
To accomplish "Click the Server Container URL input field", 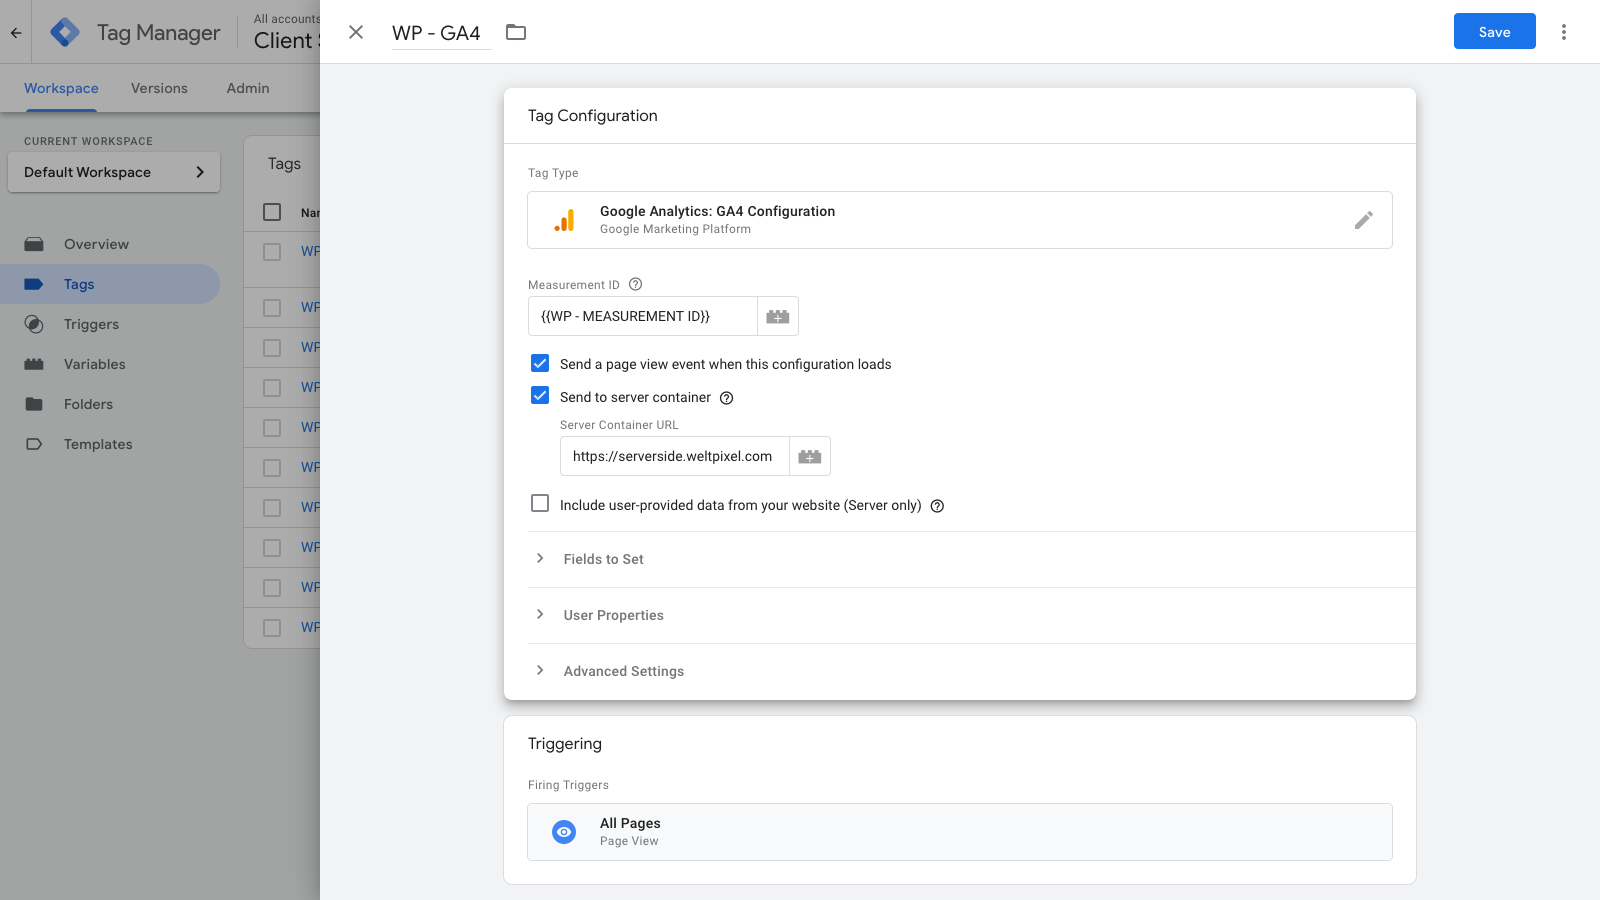I will pyautogui.click(x=674, y=456).
